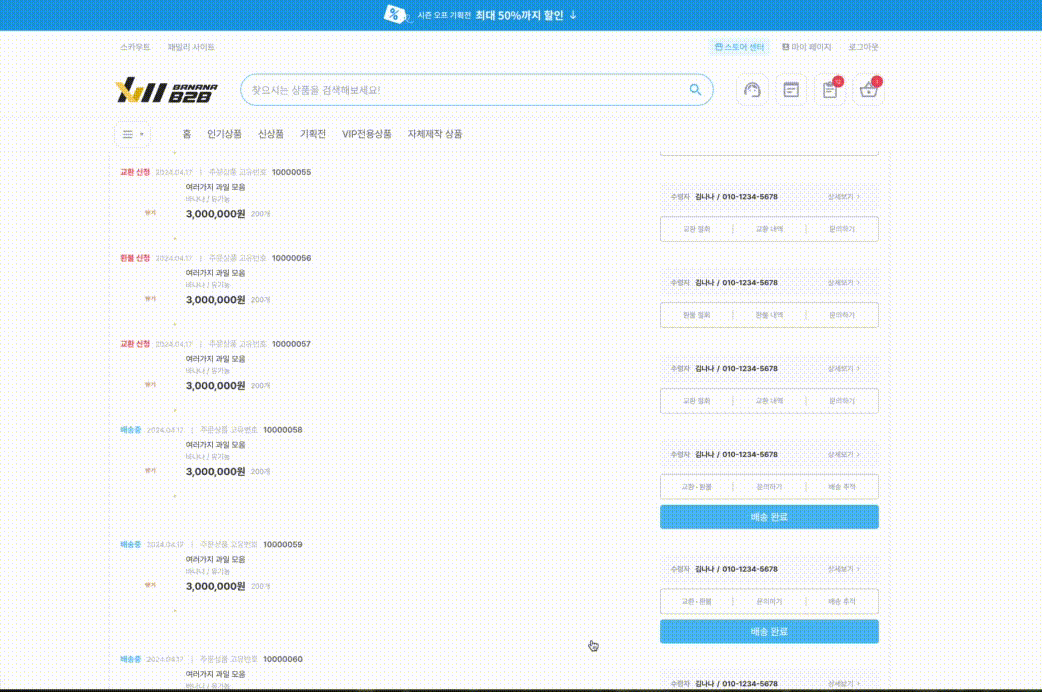This screenshot has width=1042, height=692.
Task: Expand 상세보기 for order 10000058
Action: coord(844,454)
